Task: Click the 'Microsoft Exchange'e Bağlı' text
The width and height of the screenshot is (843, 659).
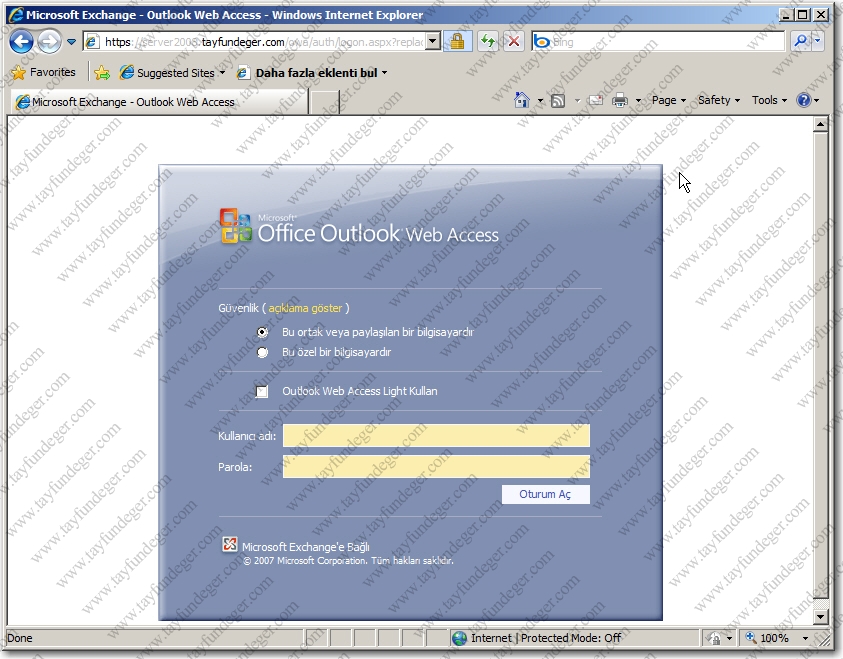Action: (305, 547)
